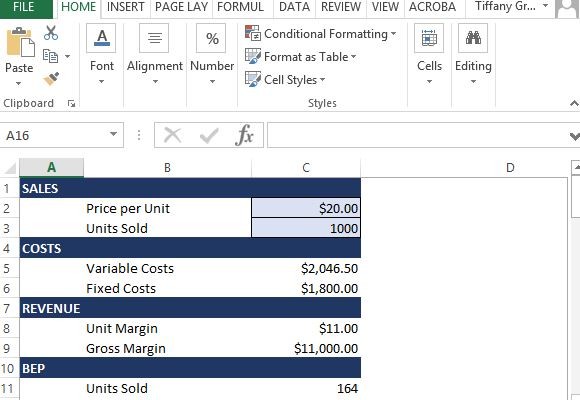Click the Paste clipboard icon

20,42
